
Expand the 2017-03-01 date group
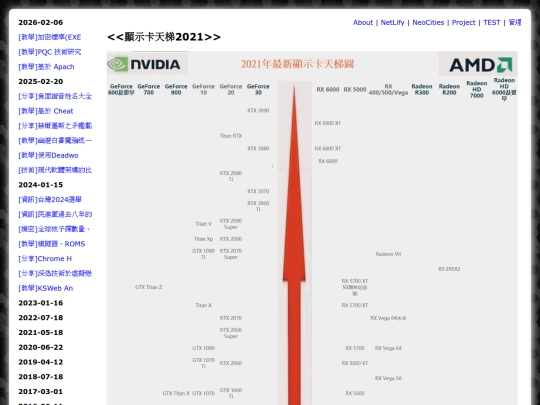(x=41, y=392)
